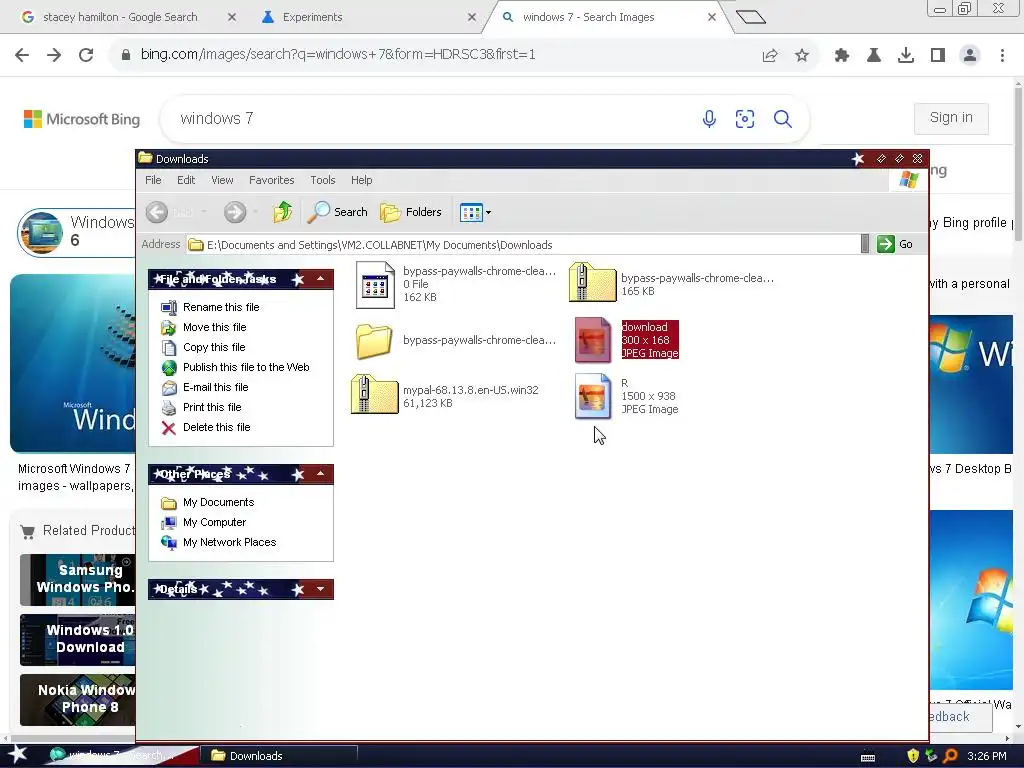Click the star Start button on taskbar
The image size is (1024, 768).
(18, 756)
